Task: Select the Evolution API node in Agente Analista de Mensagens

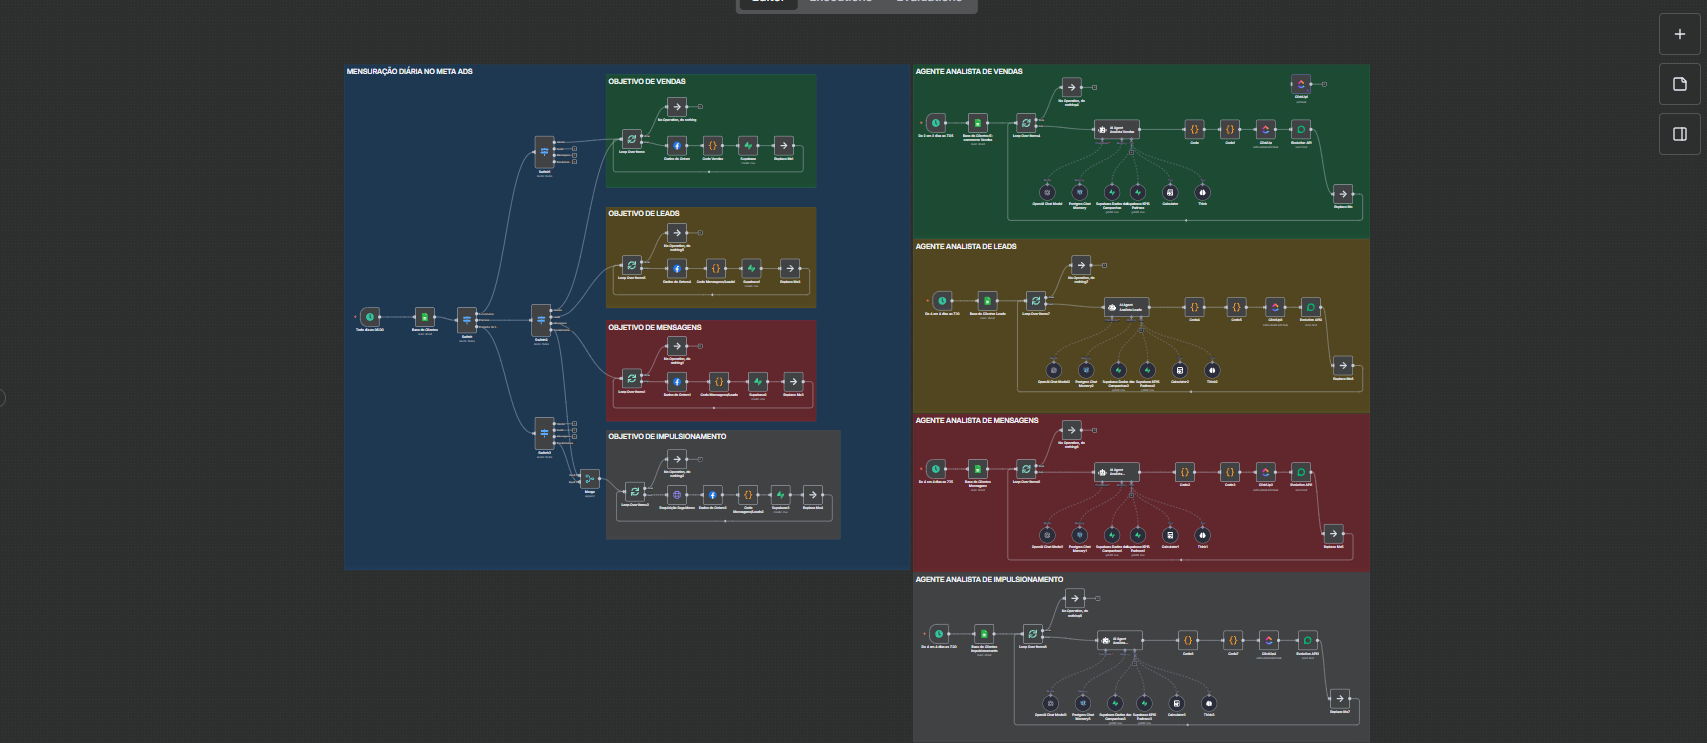Action: (x=1301, y=472)
